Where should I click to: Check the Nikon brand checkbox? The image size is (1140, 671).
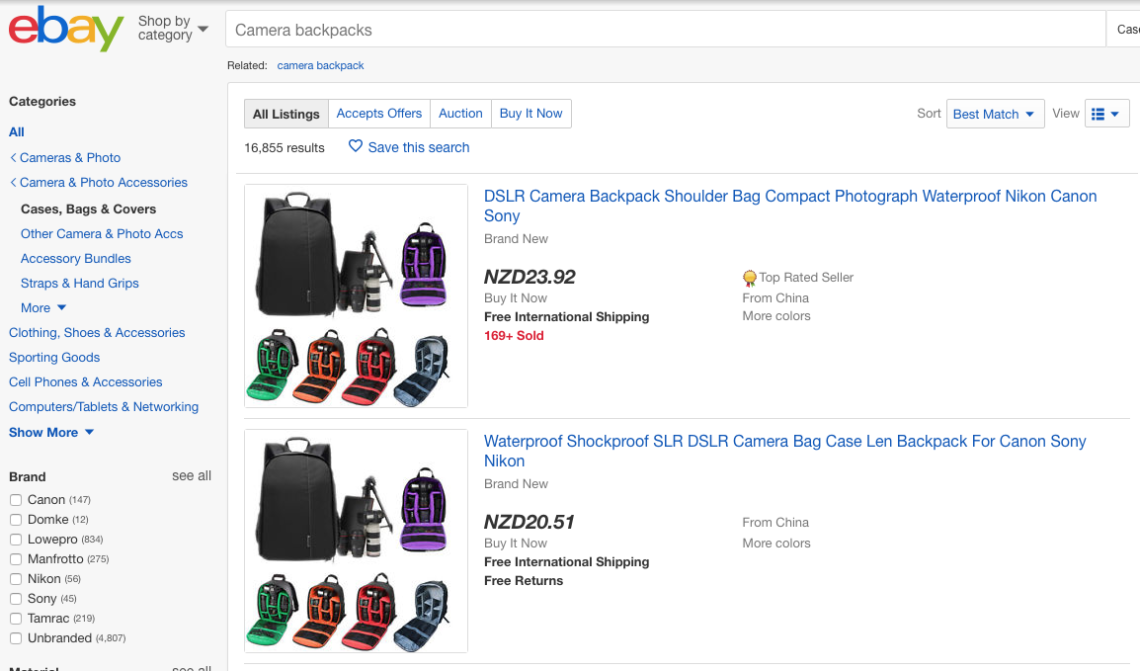click(x=15, y=579)
